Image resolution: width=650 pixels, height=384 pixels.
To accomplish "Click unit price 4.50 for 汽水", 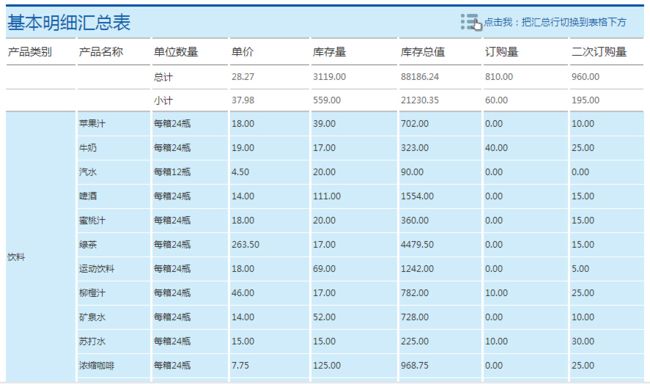I will click(240, 172).
